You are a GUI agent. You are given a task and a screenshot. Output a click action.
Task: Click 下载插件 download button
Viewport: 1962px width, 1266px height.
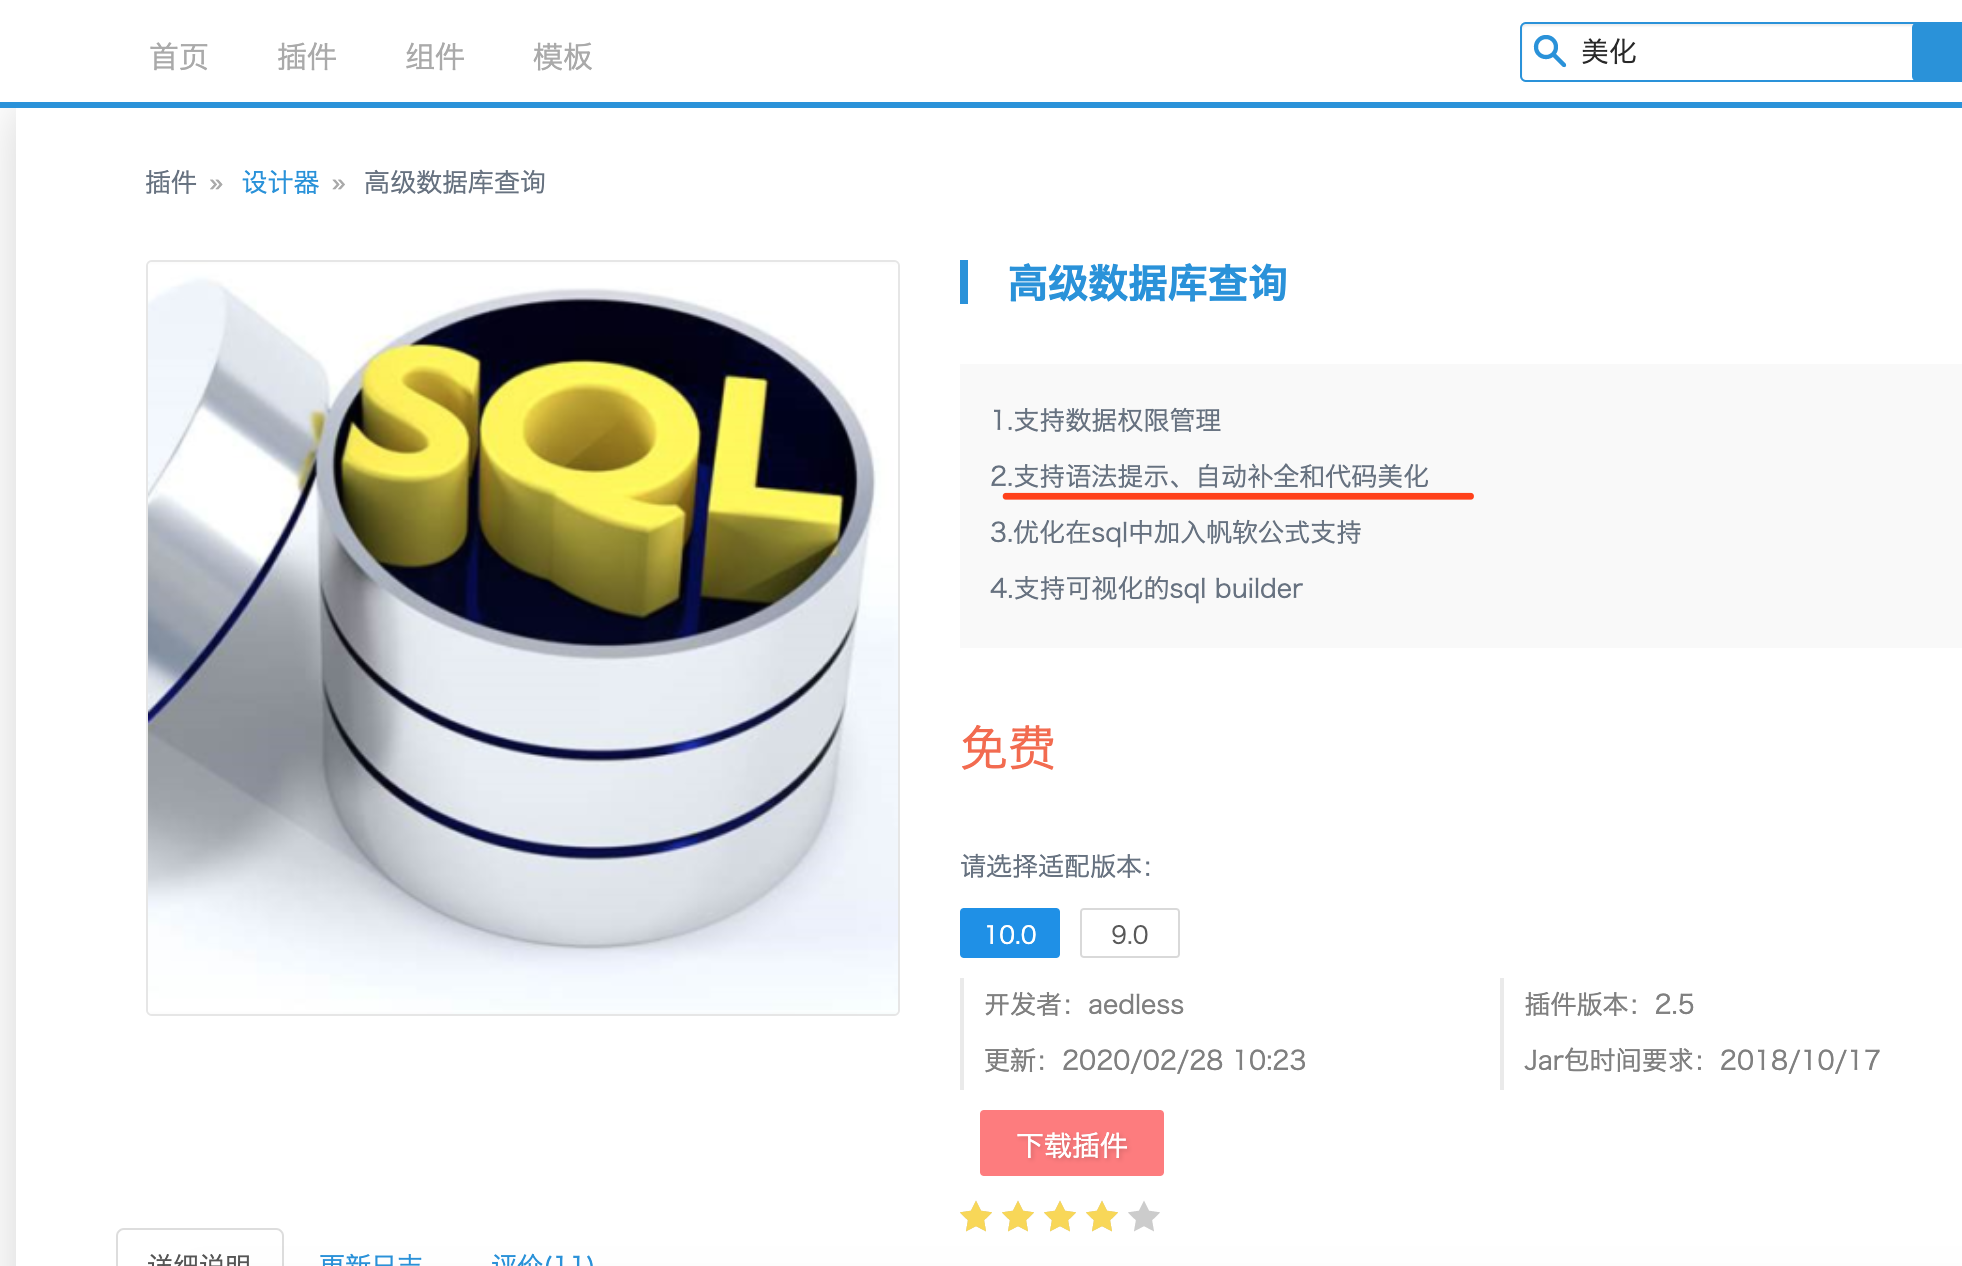1071,1144
